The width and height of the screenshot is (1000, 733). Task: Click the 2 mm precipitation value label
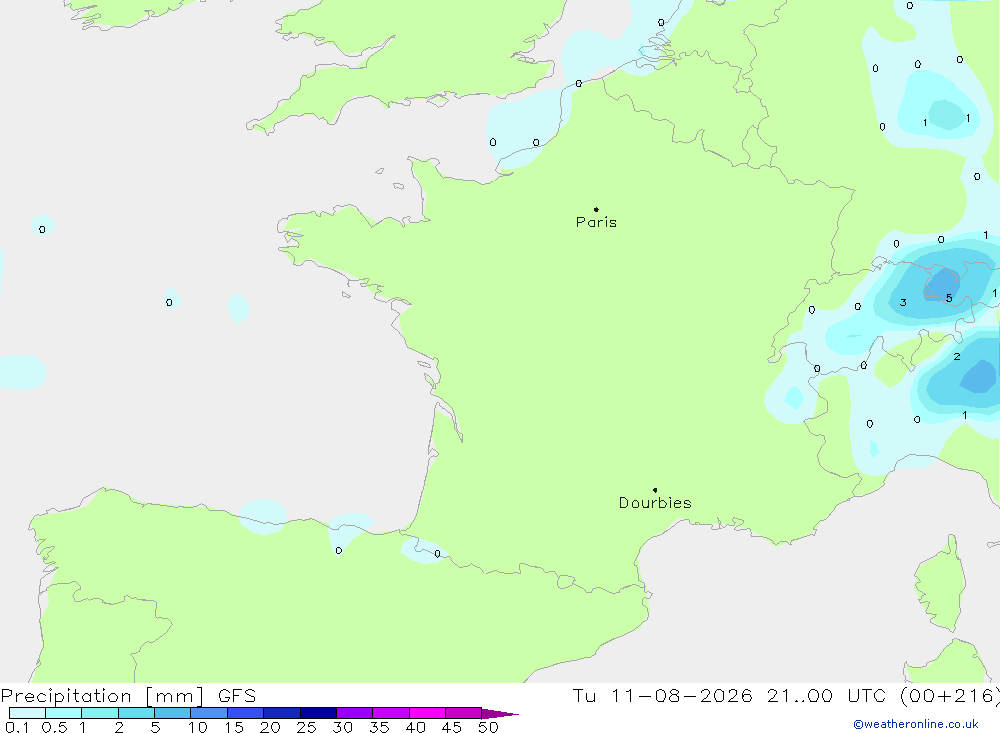pos(957,357)
